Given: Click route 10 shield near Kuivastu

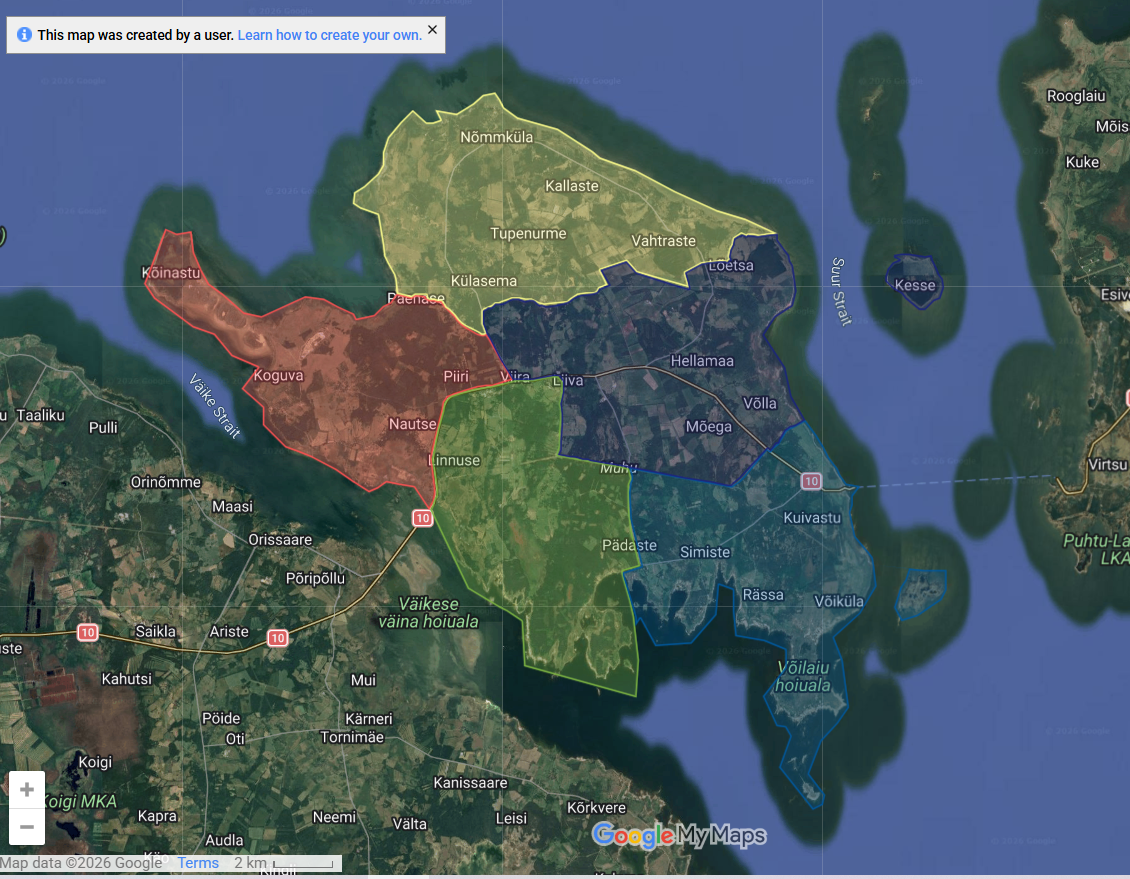Looking at the screenshot, I should click(x=810, y=482).
